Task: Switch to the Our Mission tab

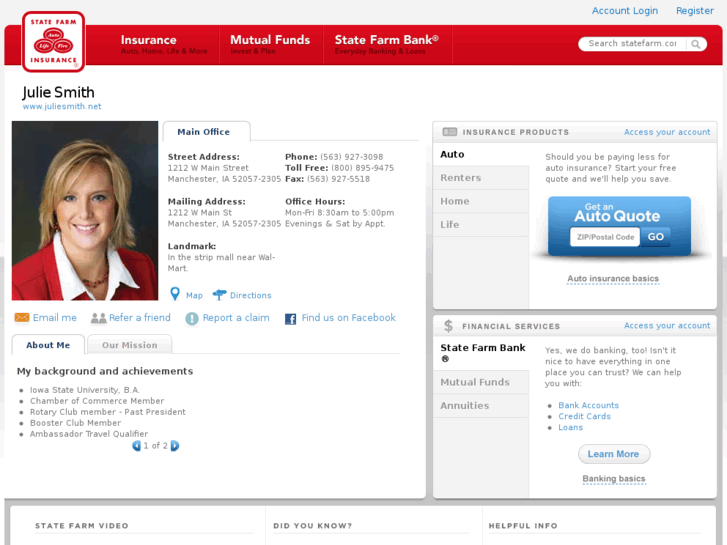Action: (x=130, y=345)
